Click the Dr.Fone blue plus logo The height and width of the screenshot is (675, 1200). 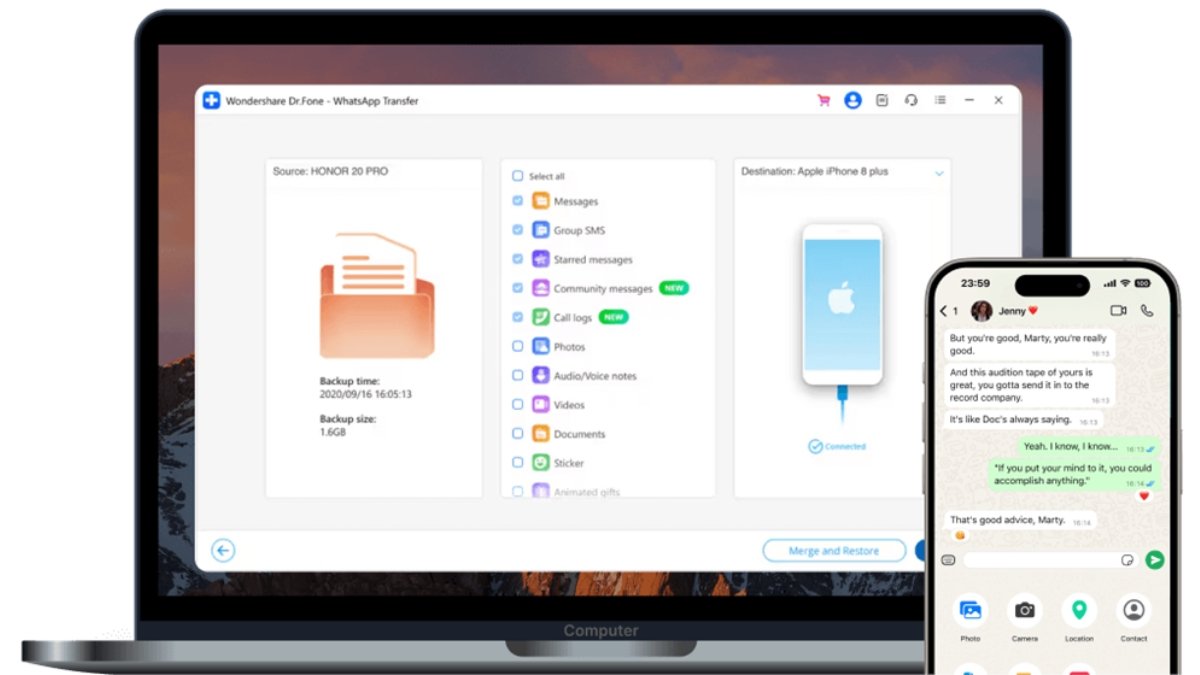click(x=211, y=101)
